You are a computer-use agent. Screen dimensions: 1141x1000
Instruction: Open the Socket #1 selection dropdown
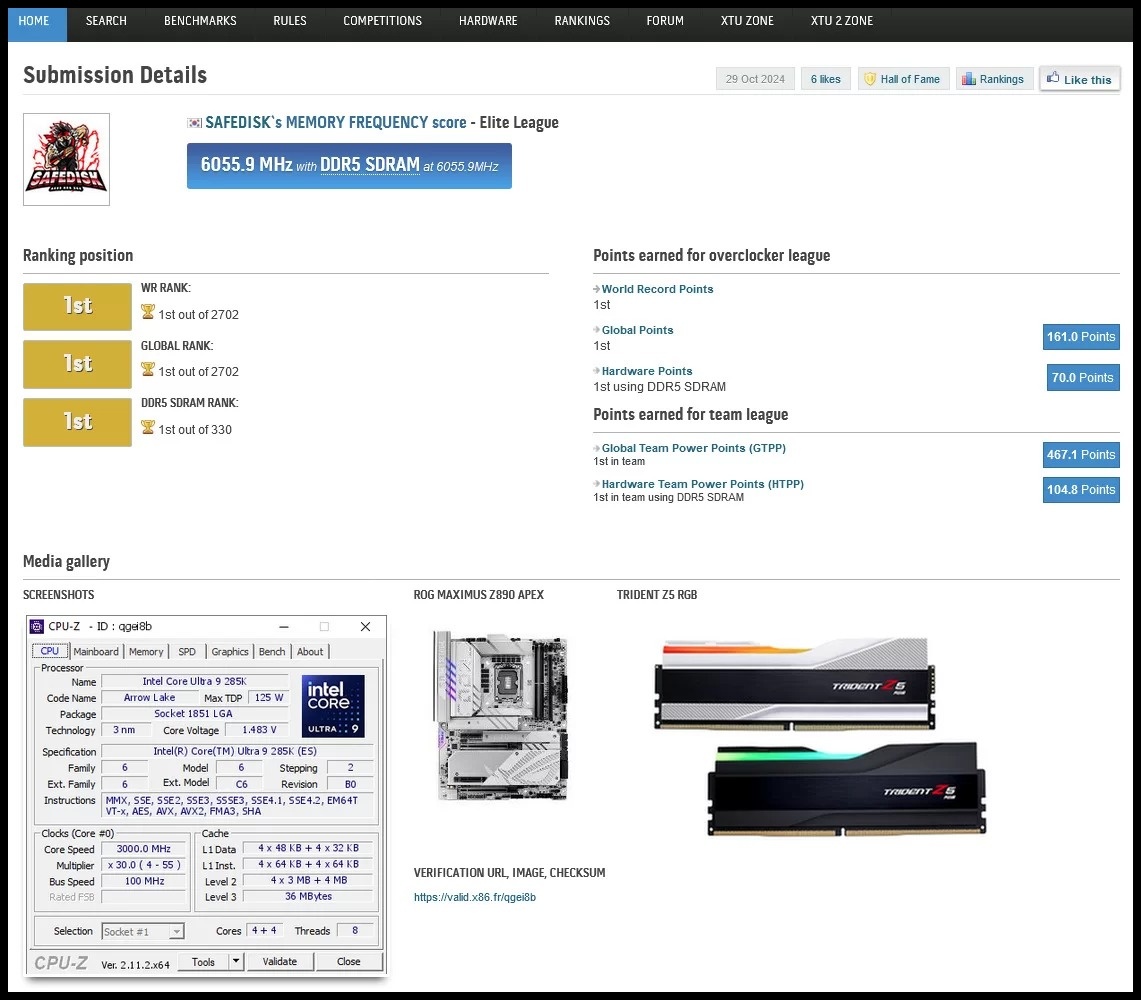[x=143, y=932]
